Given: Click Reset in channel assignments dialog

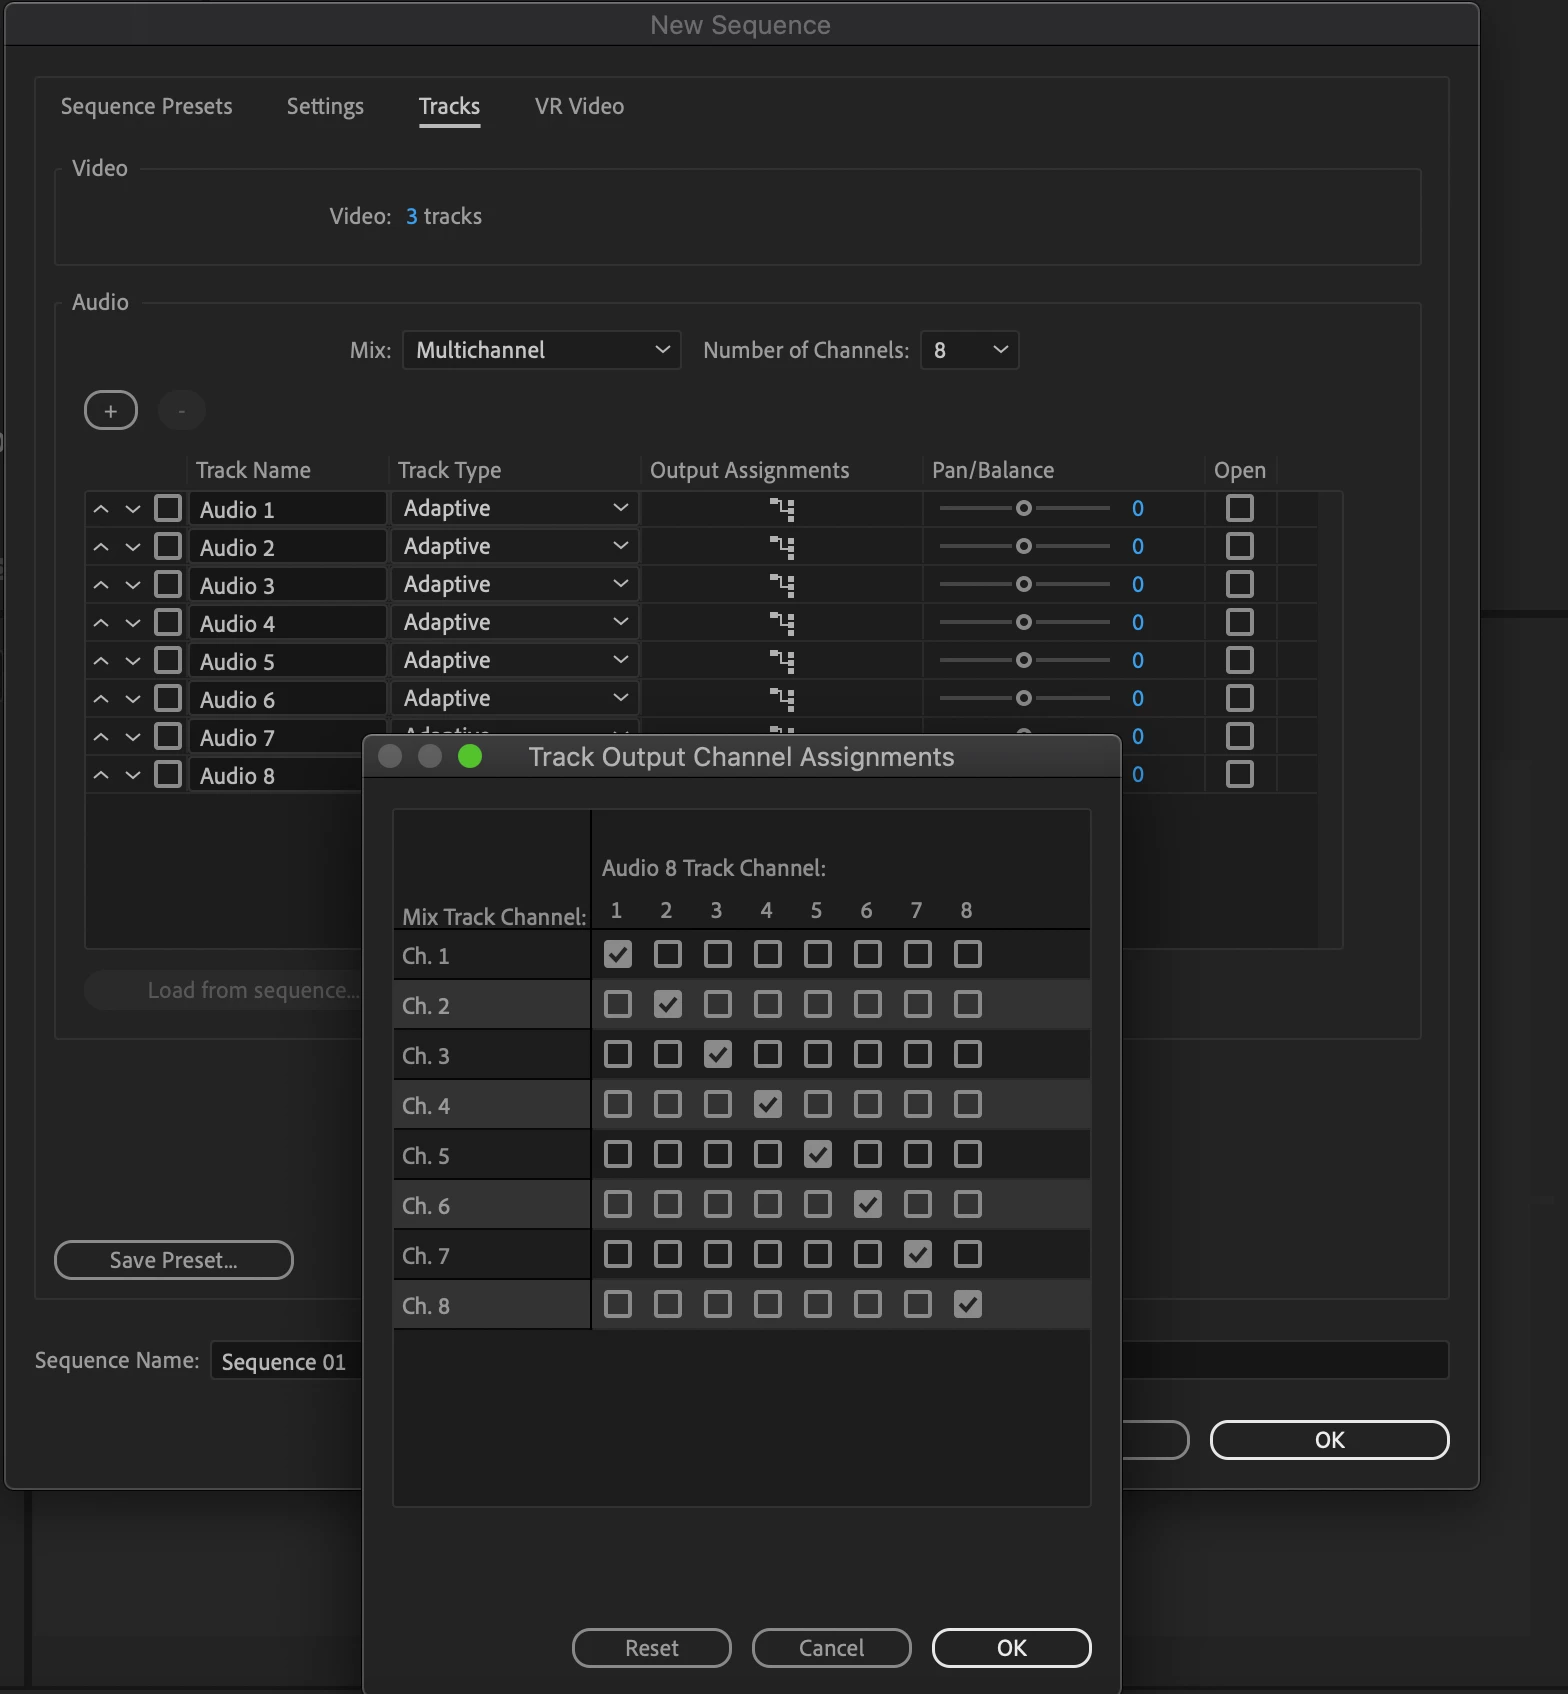Looking at the screenshot, I should pyautogui.click(x=652, y=1648).
